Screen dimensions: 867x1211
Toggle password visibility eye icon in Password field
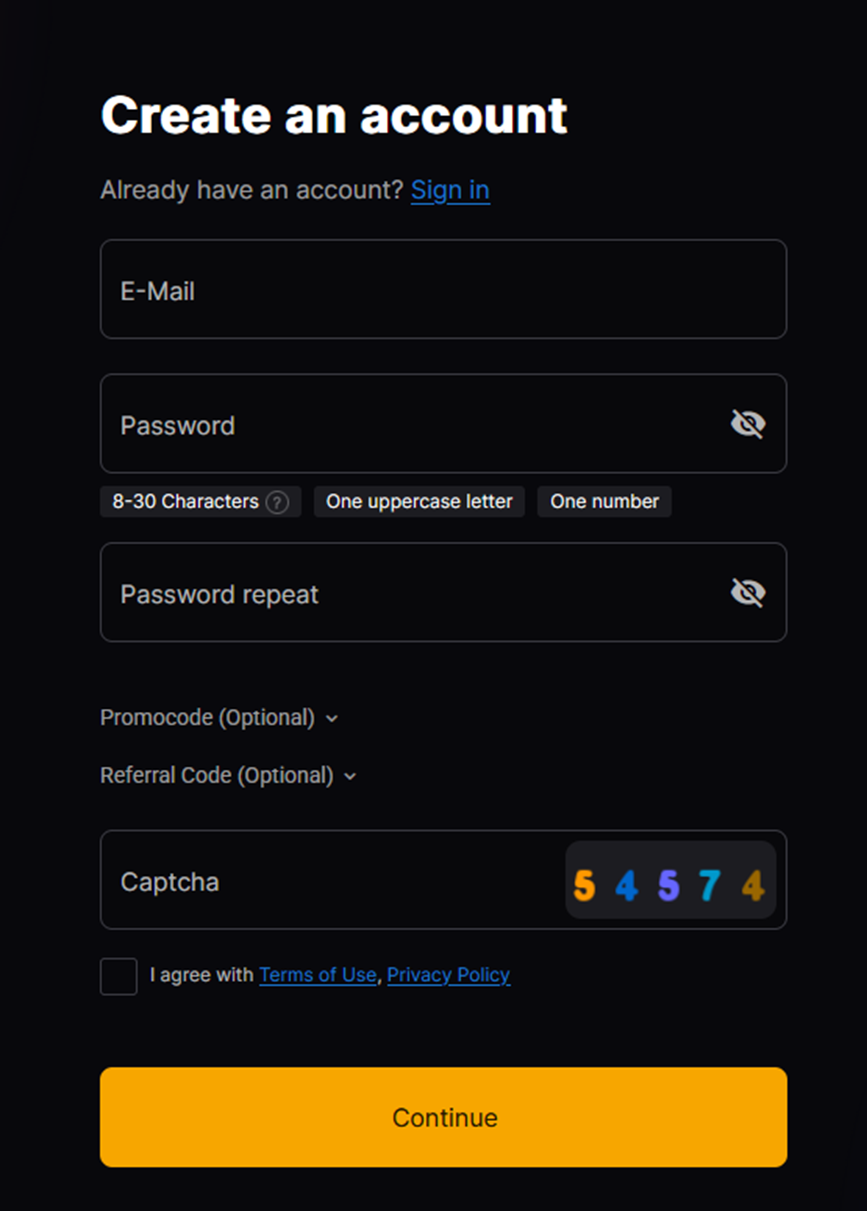tap(747, 425)
